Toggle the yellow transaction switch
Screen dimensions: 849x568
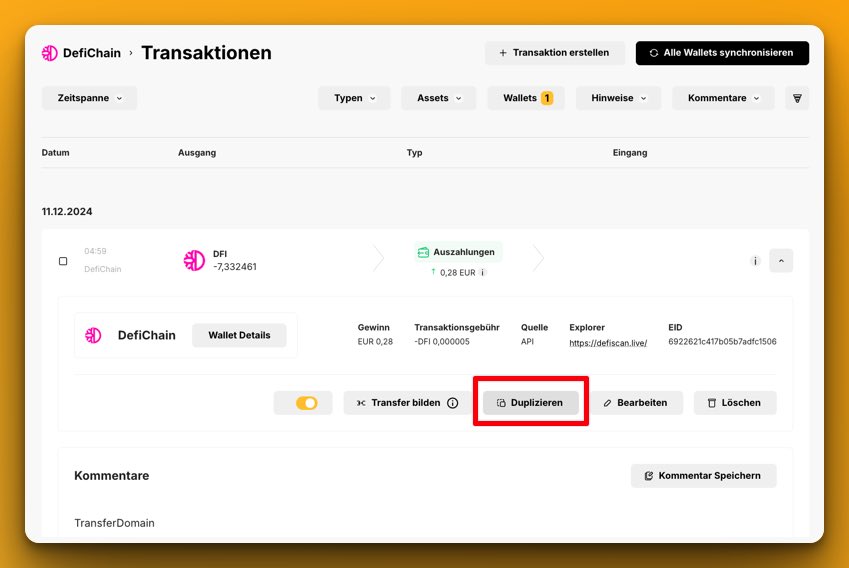coord(306,403)
